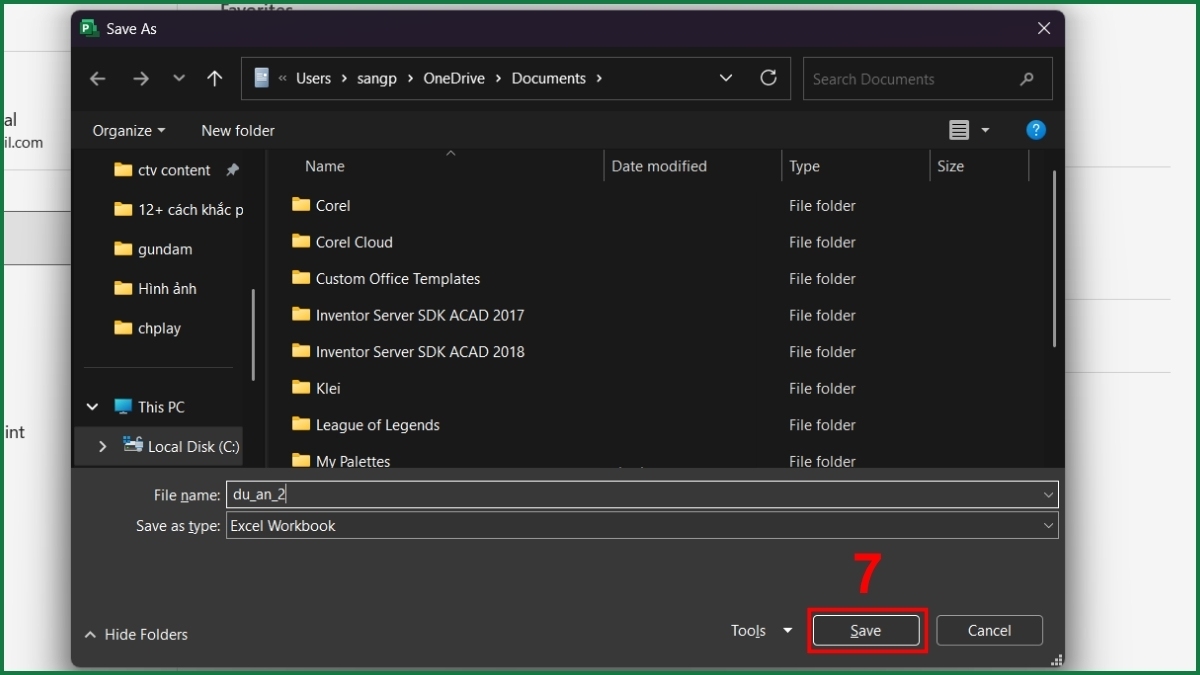Click the search magnifier in Search Documents
The width and height of the screenshot is (1200, 675).
(1028, 78)
